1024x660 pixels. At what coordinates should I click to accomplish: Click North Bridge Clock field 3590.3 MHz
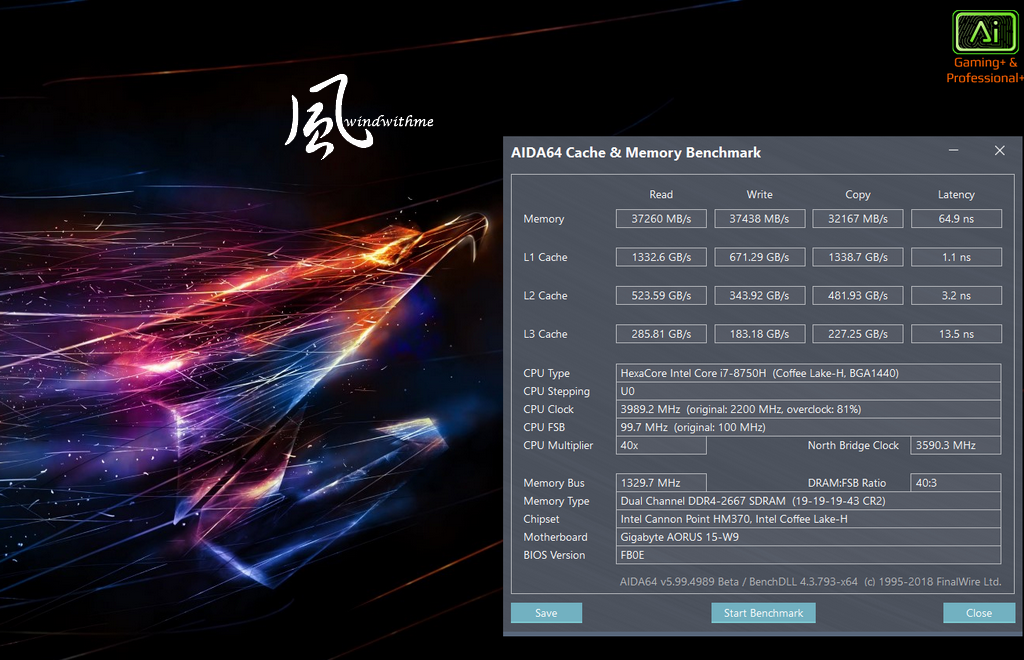coord(955,445)
